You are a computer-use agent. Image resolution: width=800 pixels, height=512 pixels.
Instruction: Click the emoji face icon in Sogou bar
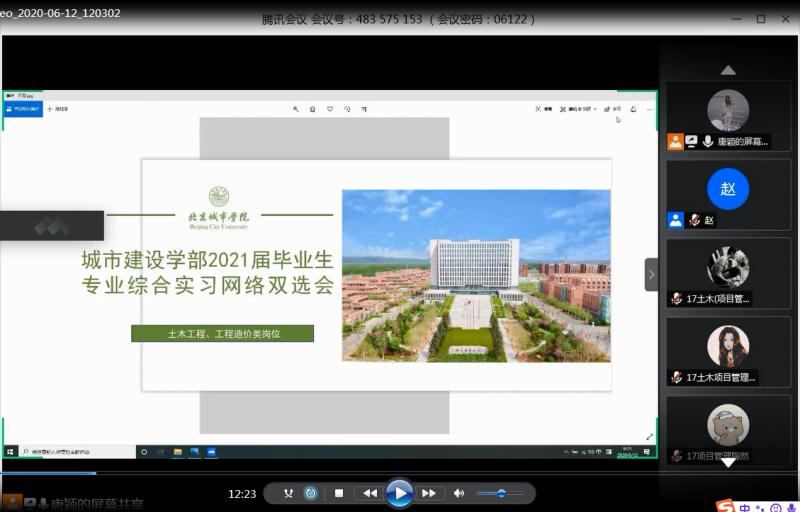(x=776, y=508)
